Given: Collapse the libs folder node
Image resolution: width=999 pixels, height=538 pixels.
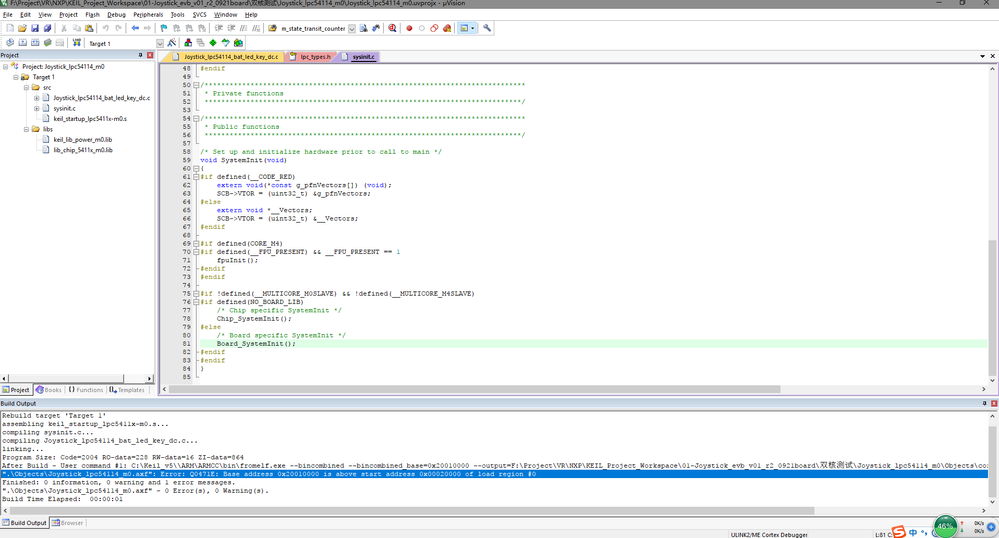Looking at the screenshot, I should [26, 129].
